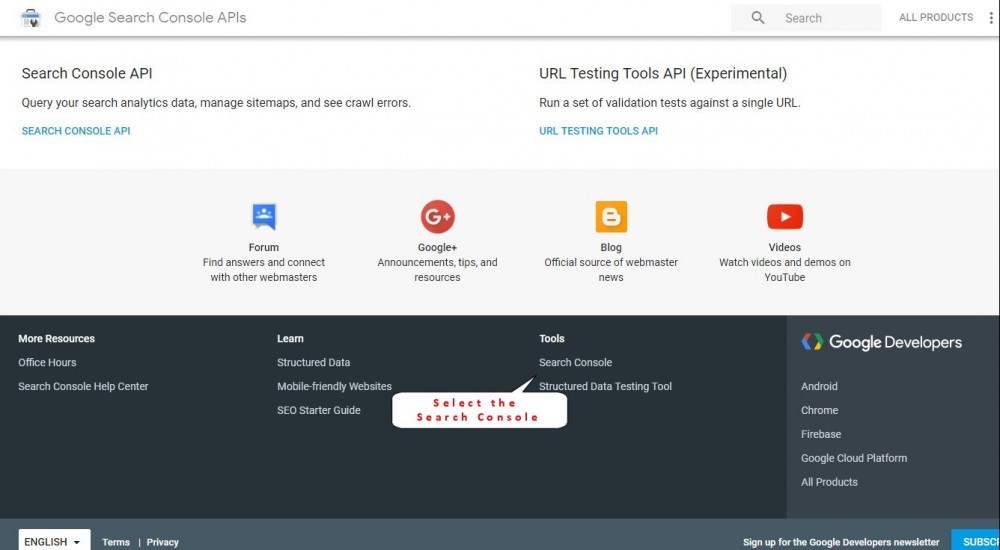Open the Privacy link
This screenshot has height=550, width=1000.
coord(163,542)
